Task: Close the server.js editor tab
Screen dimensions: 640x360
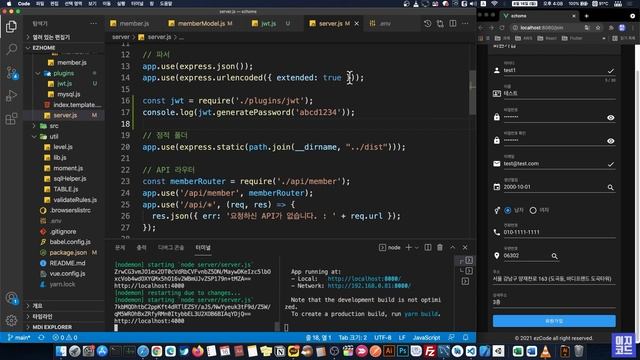Action: [357, 24]
